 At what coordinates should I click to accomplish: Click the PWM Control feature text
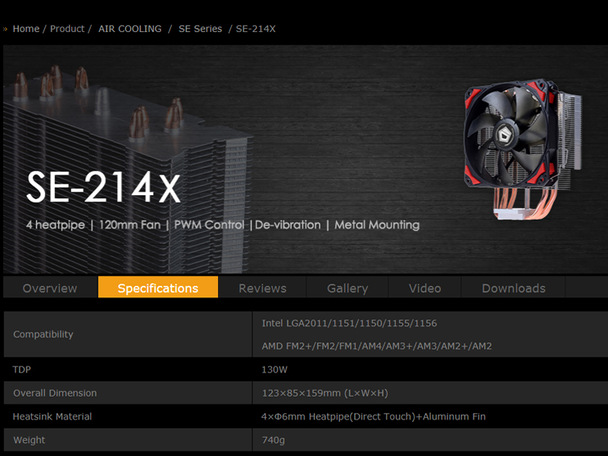click(209, 225)
